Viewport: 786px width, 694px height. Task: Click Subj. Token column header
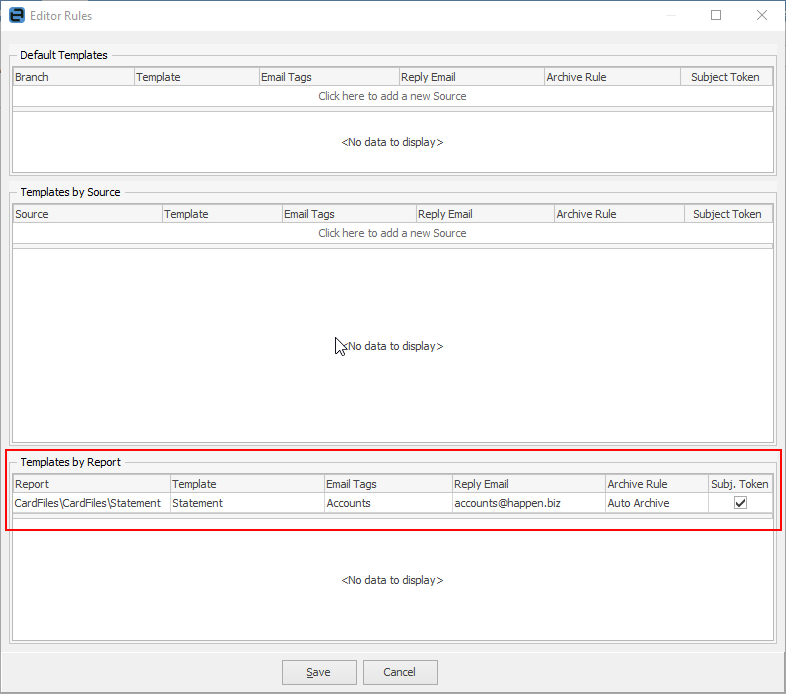click(740, 484)
